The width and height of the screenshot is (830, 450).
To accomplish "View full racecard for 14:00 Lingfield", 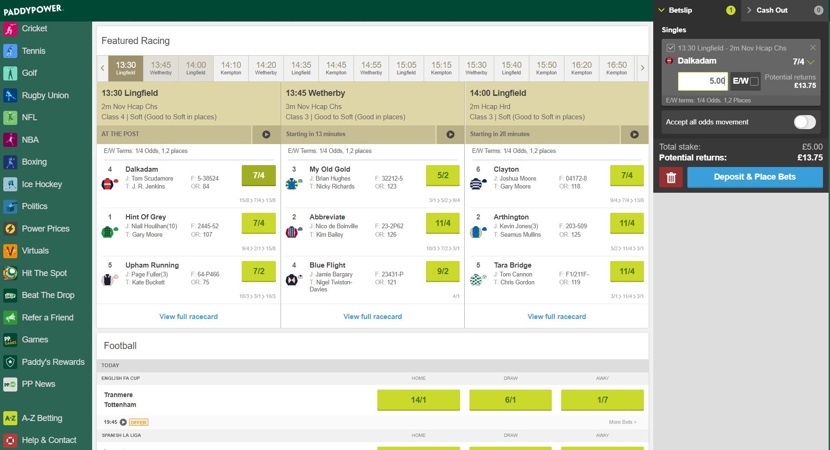I will [557, 317].
